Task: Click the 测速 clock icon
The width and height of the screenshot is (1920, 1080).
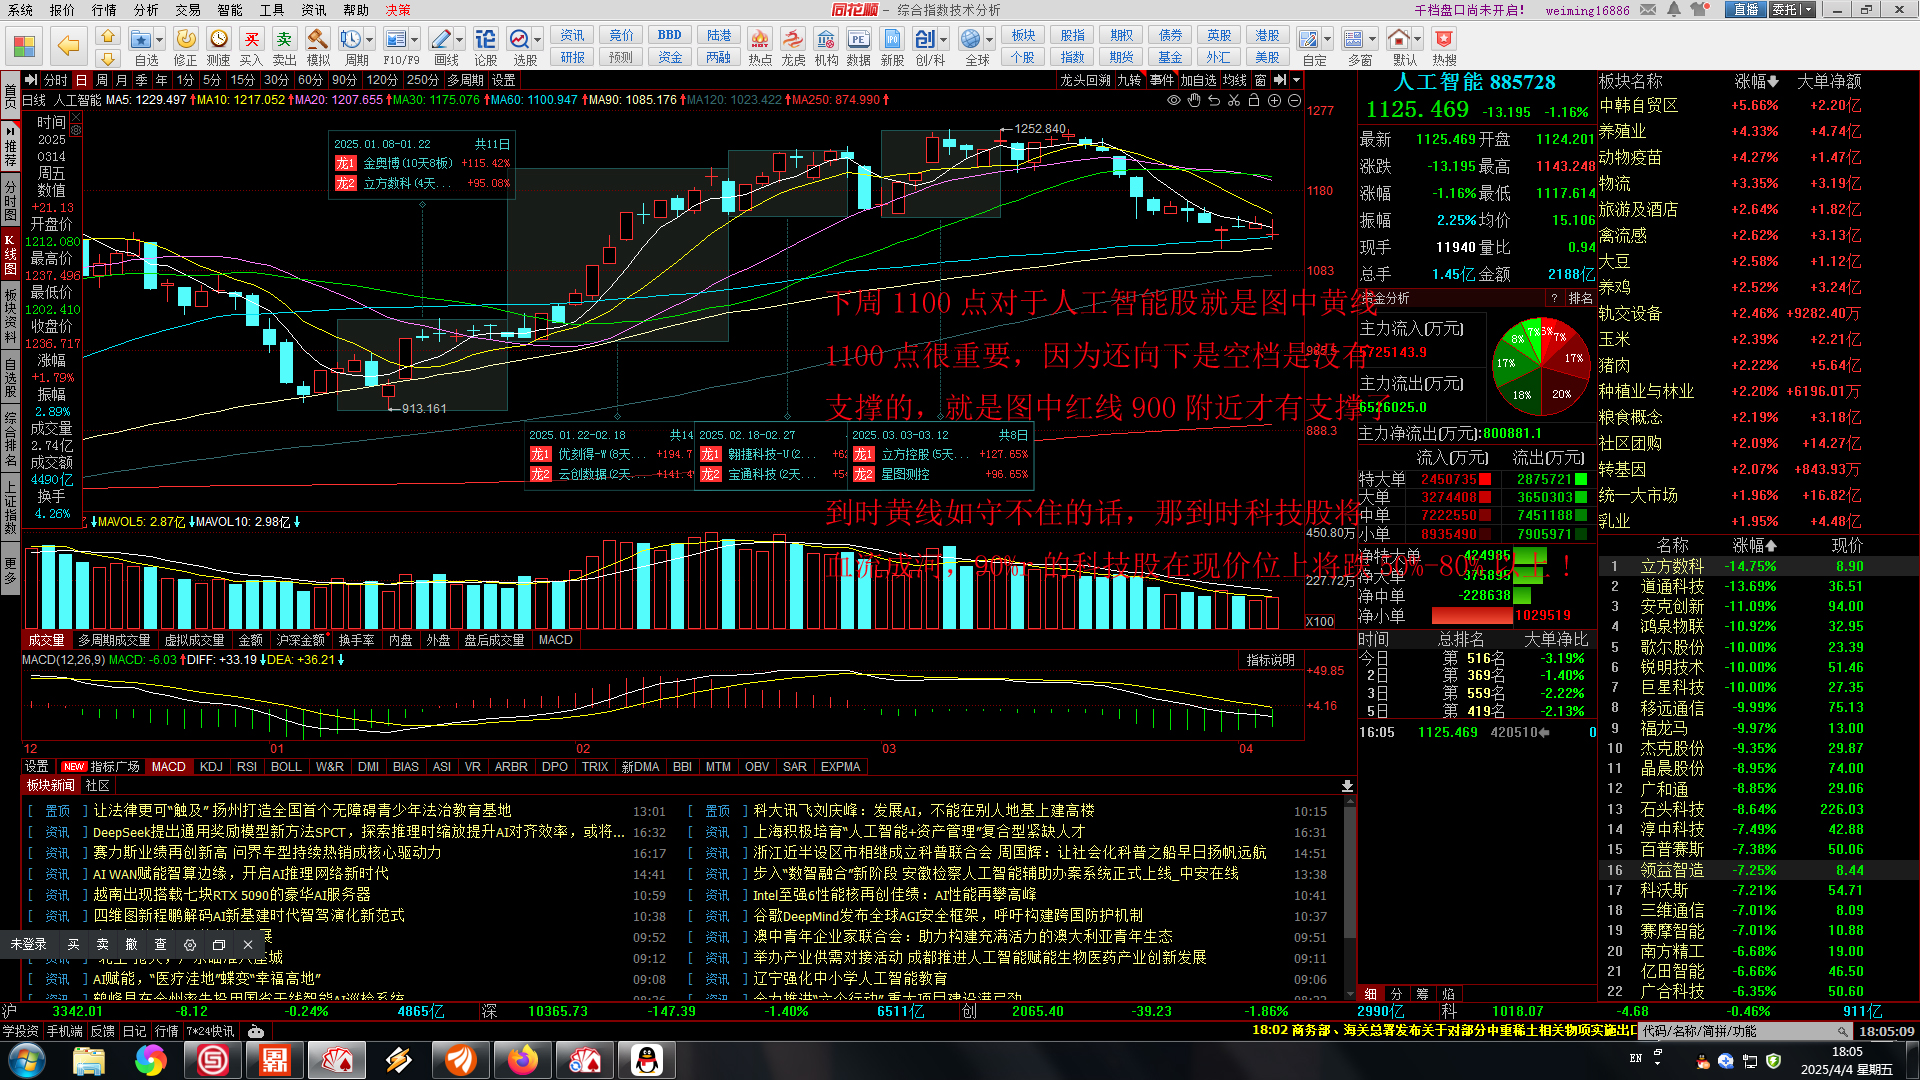Action: [219, 40]
